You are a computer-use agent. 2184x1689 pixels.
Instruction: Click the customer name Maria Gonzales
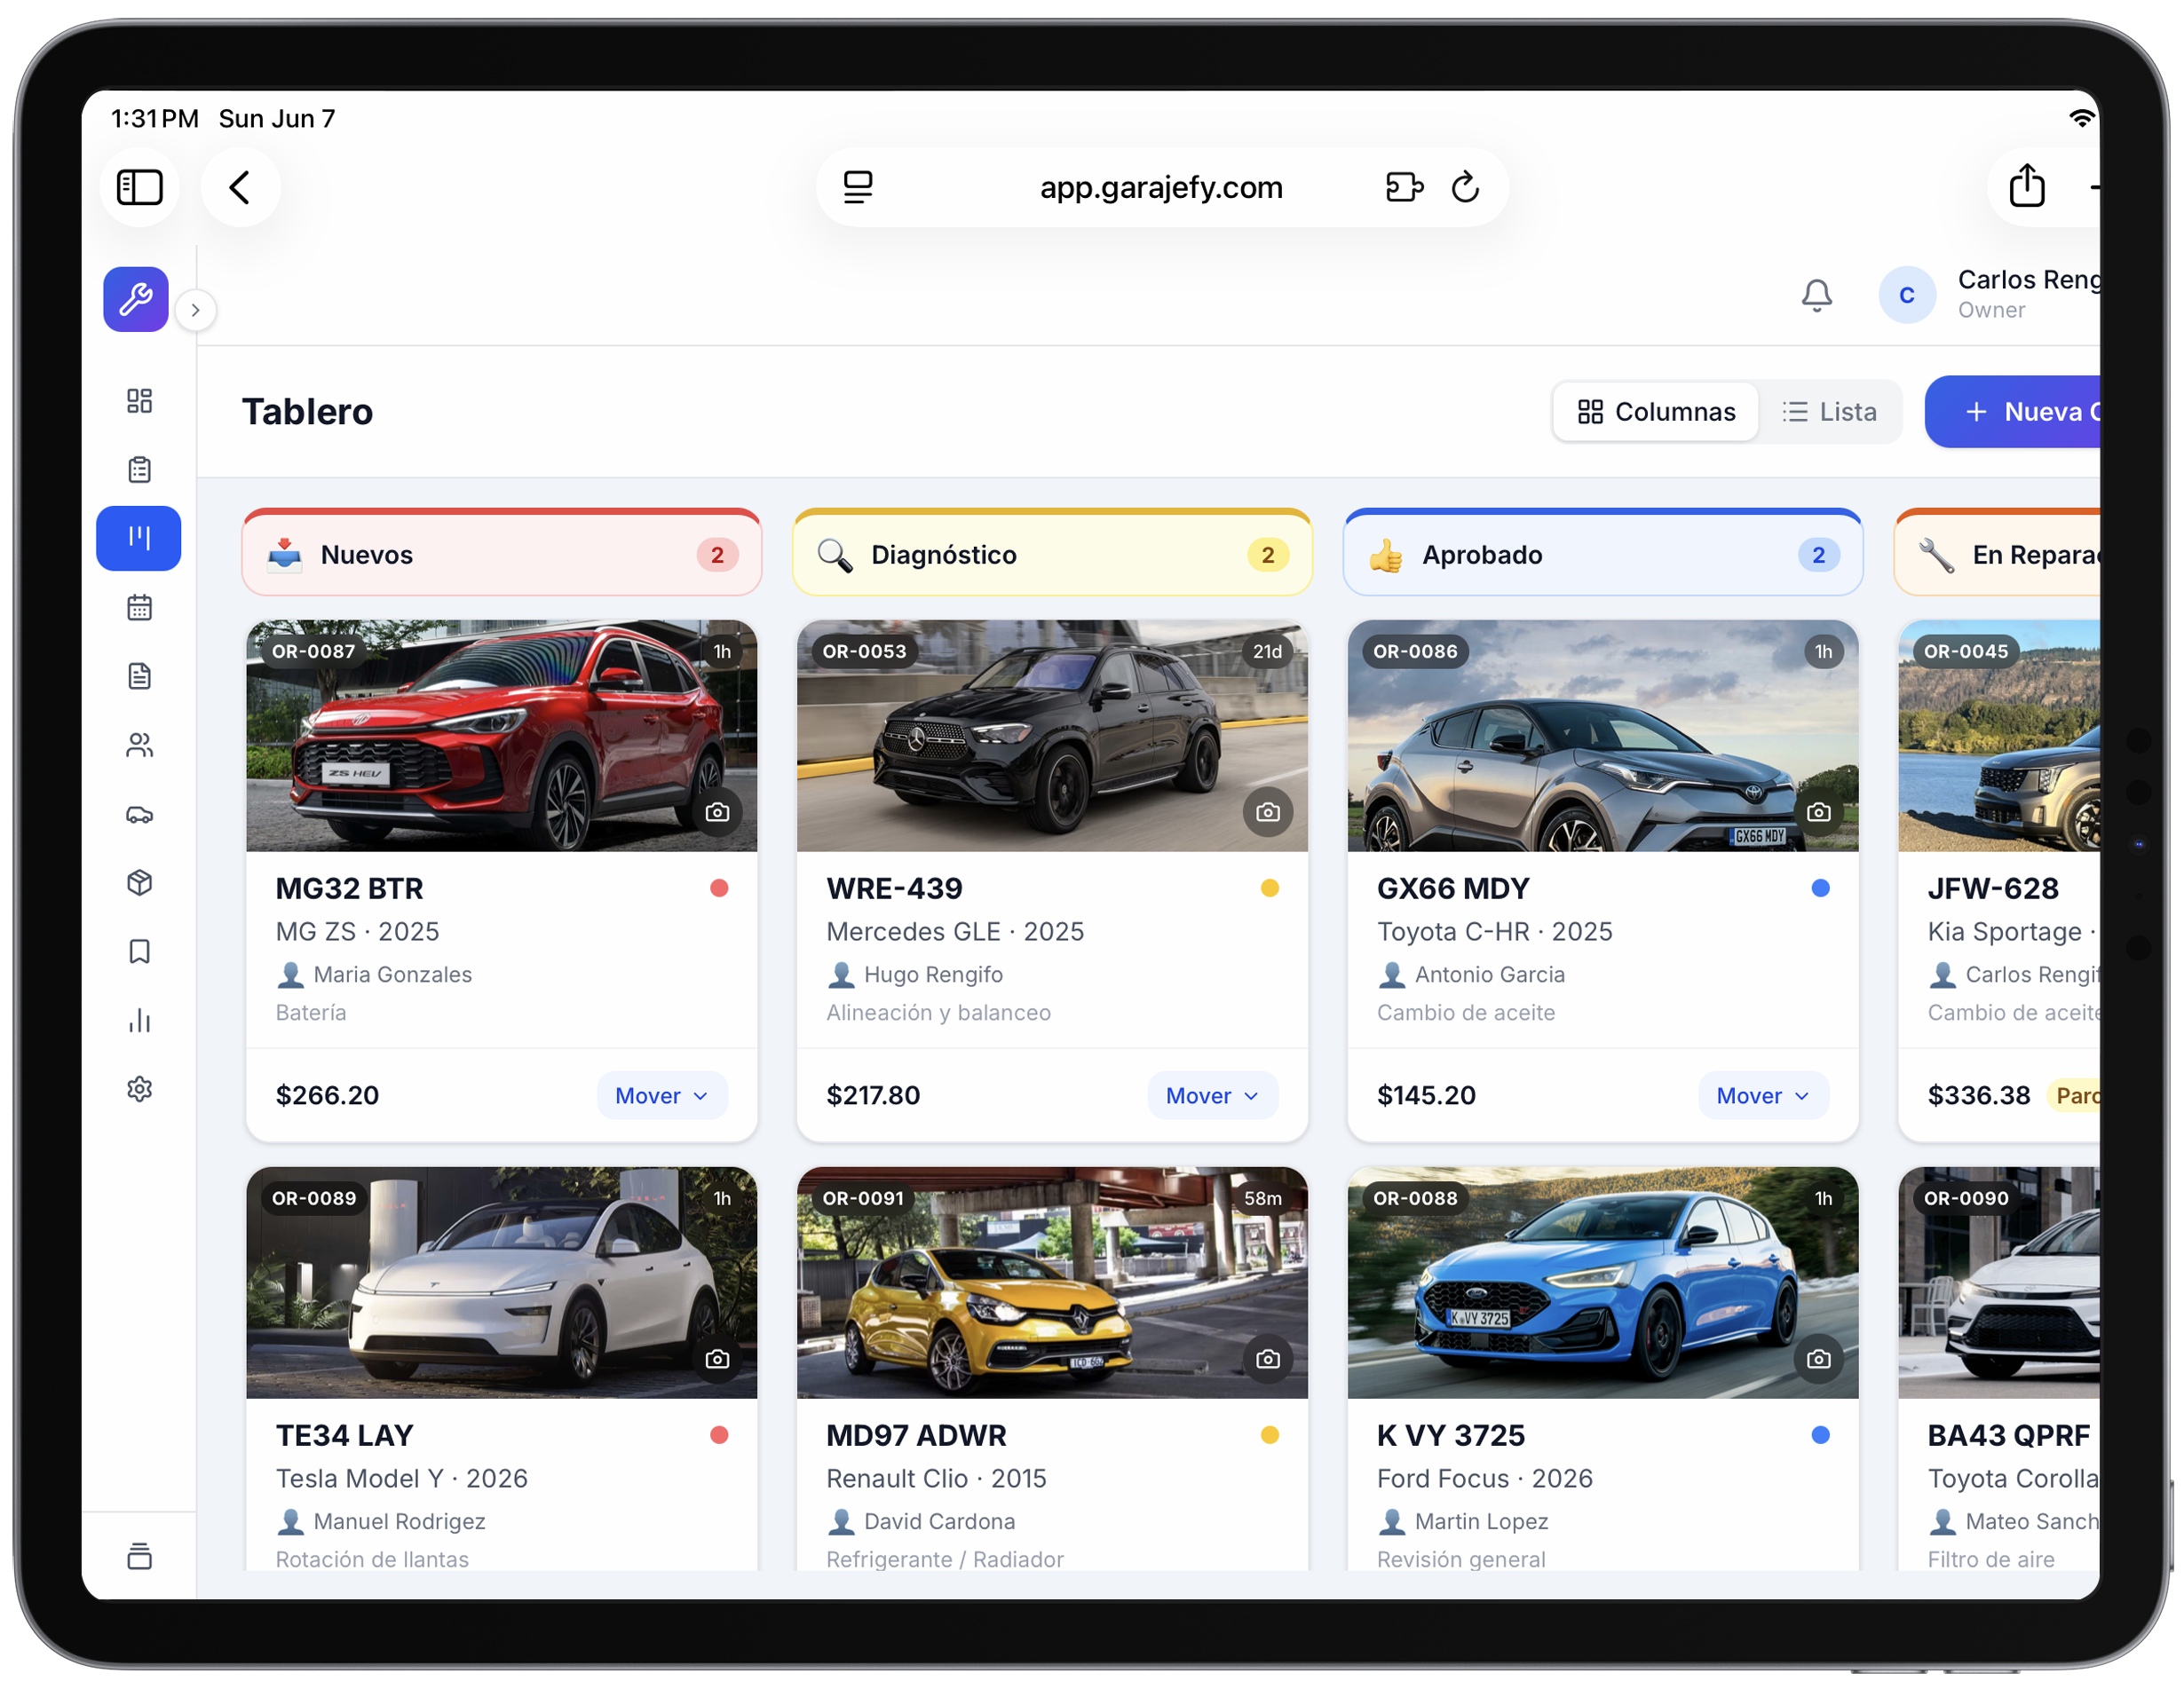[393, 975]
